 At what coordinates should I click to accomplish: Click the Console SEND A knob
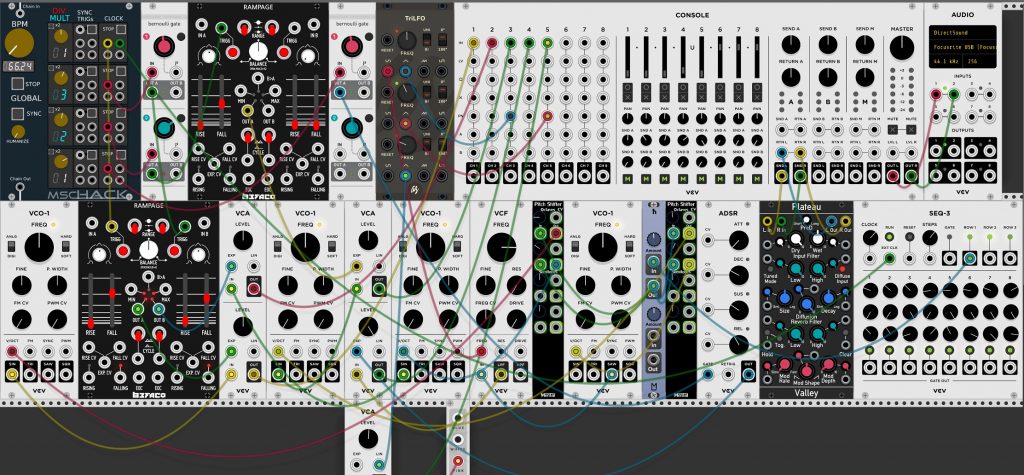(x=791, y=44)
